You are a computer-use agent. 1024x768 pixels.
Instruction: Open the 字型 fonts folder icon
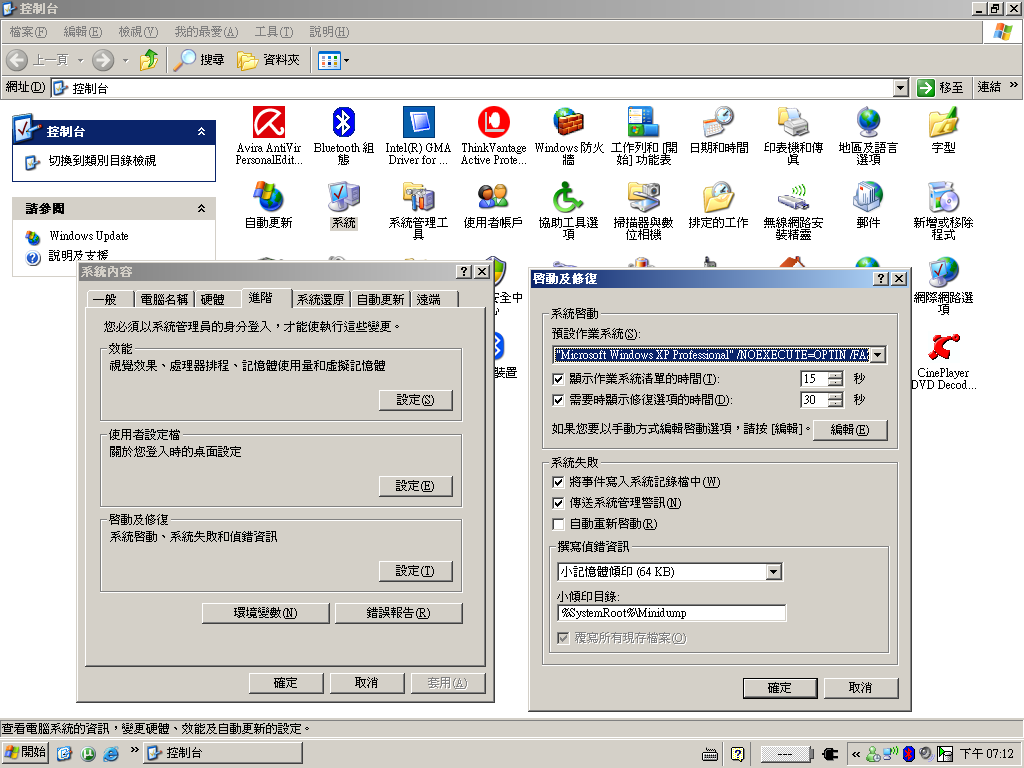[943, 124]
